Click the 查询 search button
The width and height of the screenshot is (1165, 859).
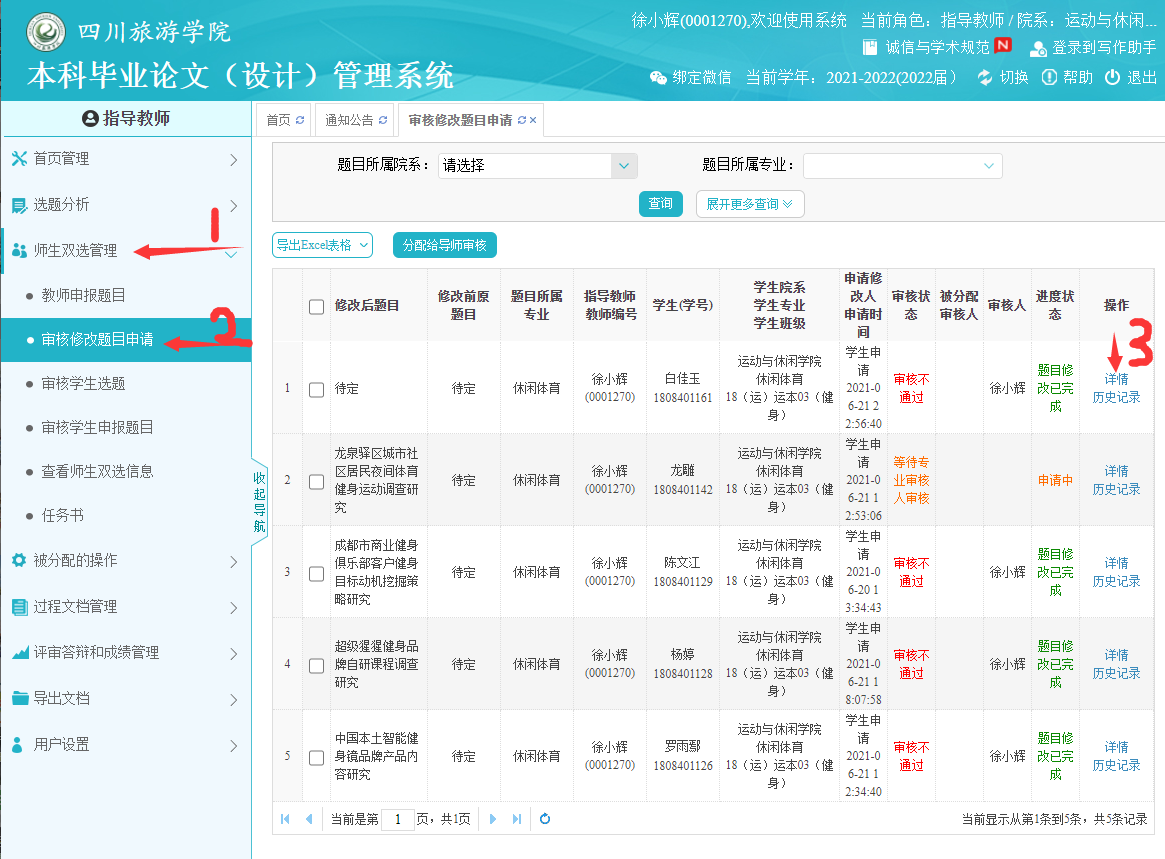pyautogui.click(x=660, y=204)
